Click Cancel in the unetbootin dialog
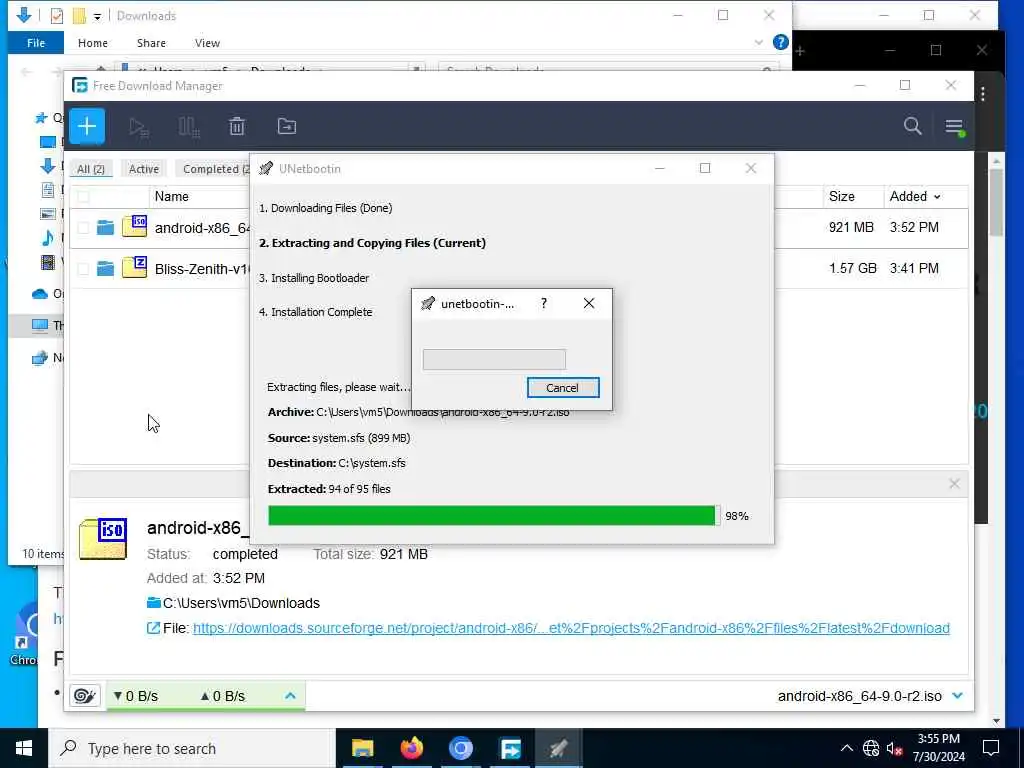The width and height of the screenshot is (1024, 768). (562, 387)
